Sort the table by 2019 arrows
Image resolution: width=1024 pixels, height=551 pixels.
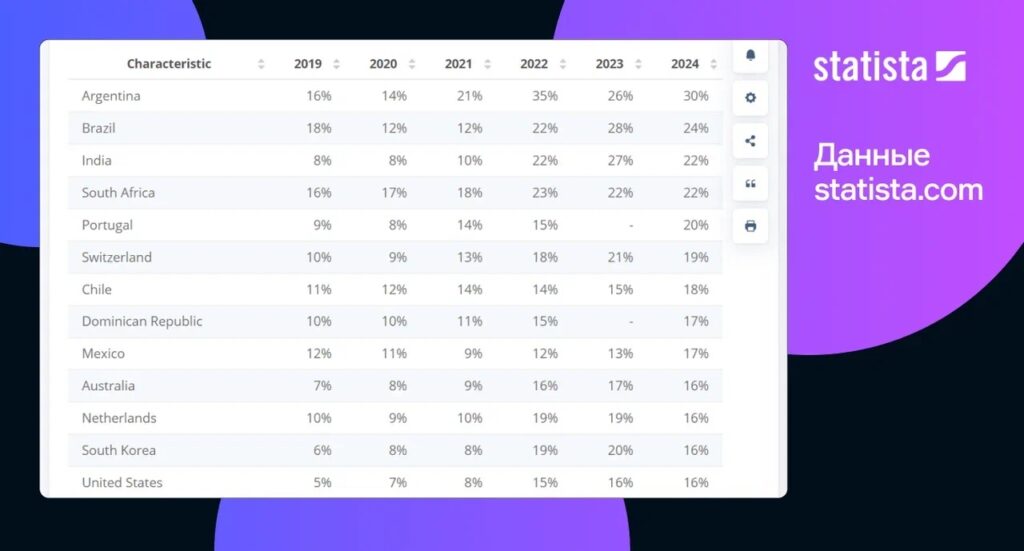336,64
